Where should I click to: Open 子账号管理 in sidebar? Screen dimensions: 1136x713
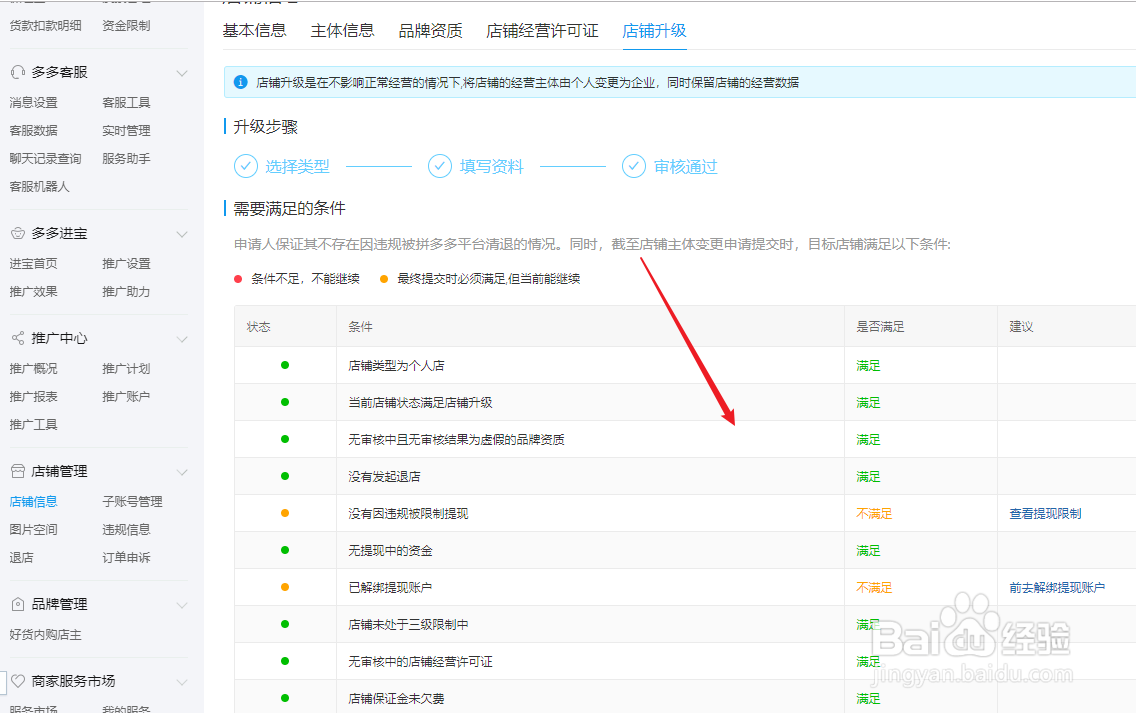coord(133,501)
